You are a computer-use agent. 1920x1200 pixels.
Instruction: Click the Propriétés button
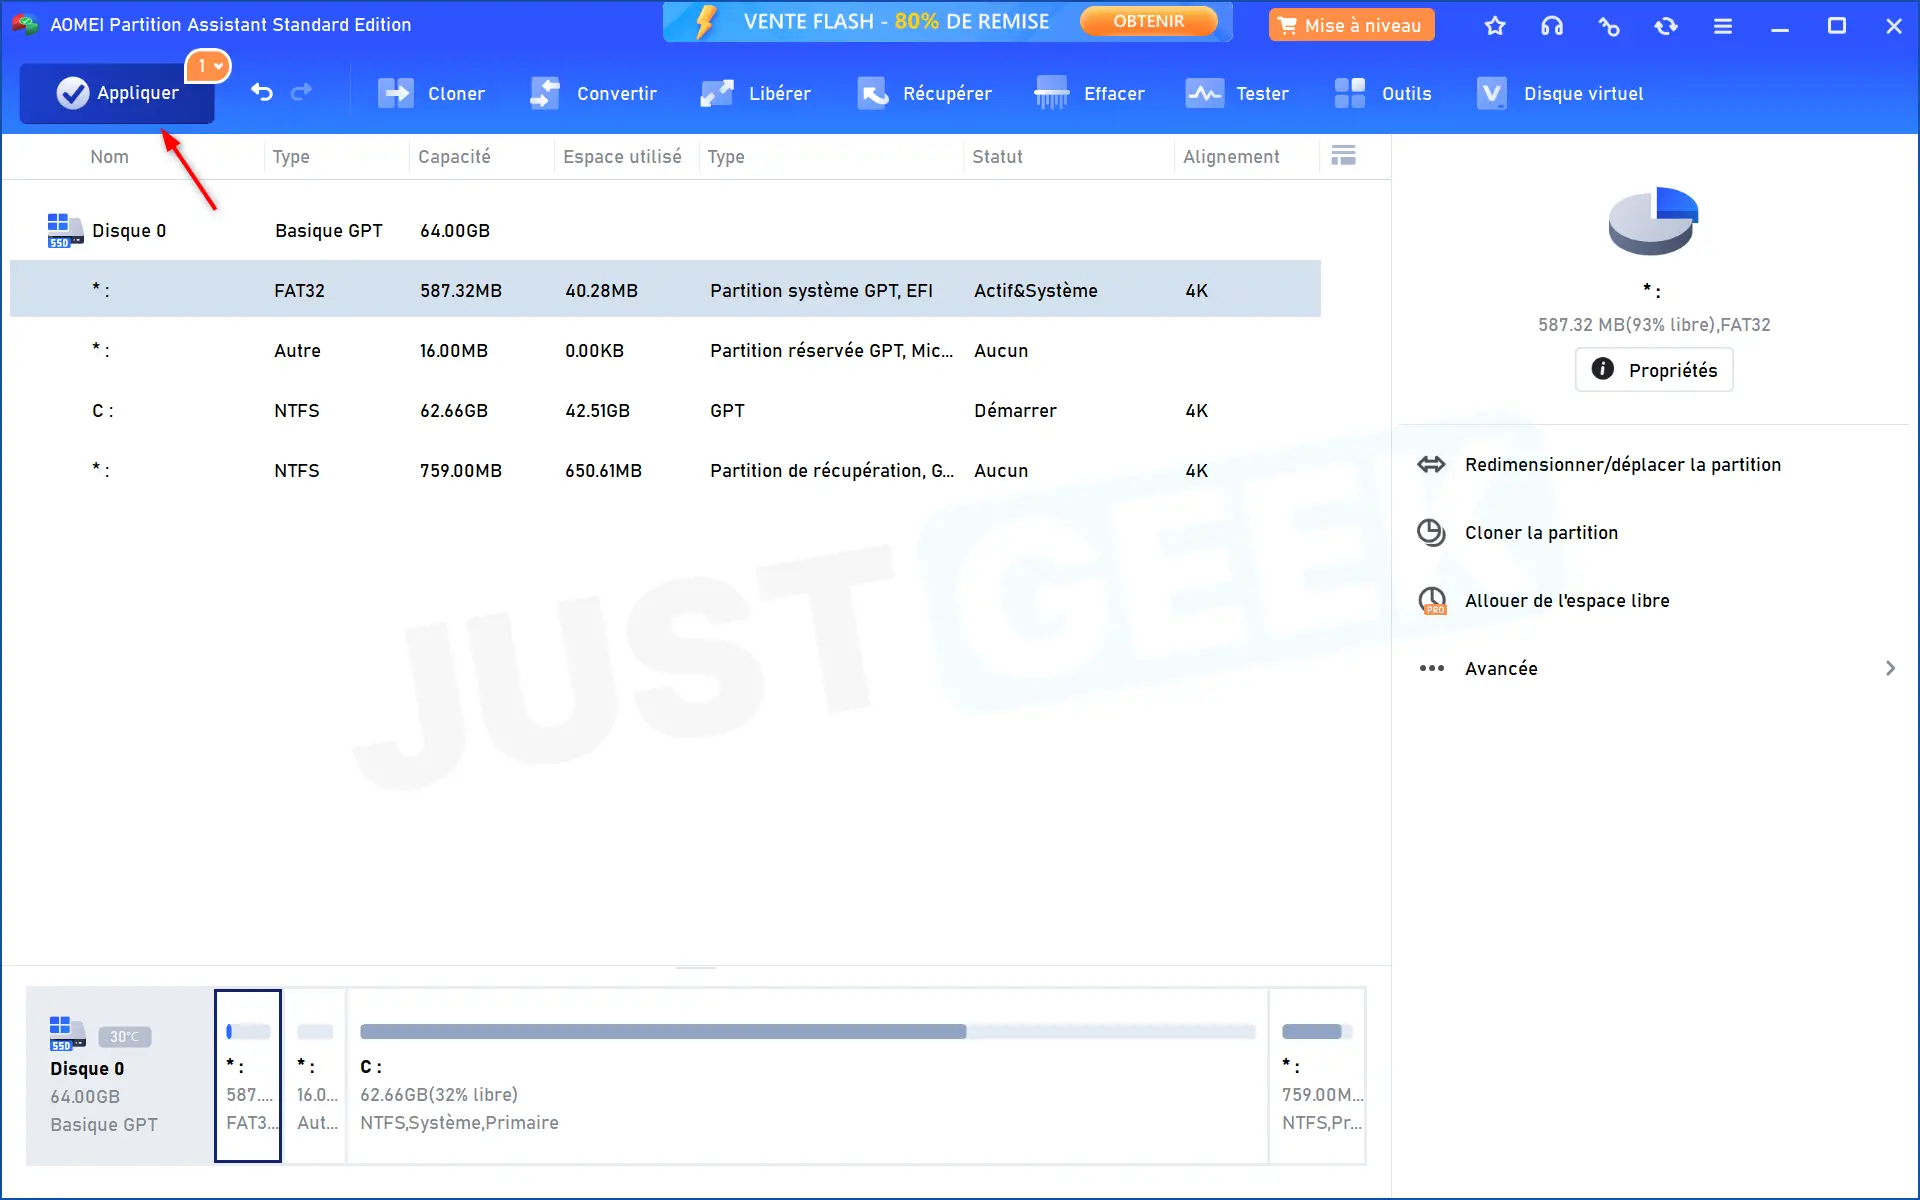[x=1654, y=370]
